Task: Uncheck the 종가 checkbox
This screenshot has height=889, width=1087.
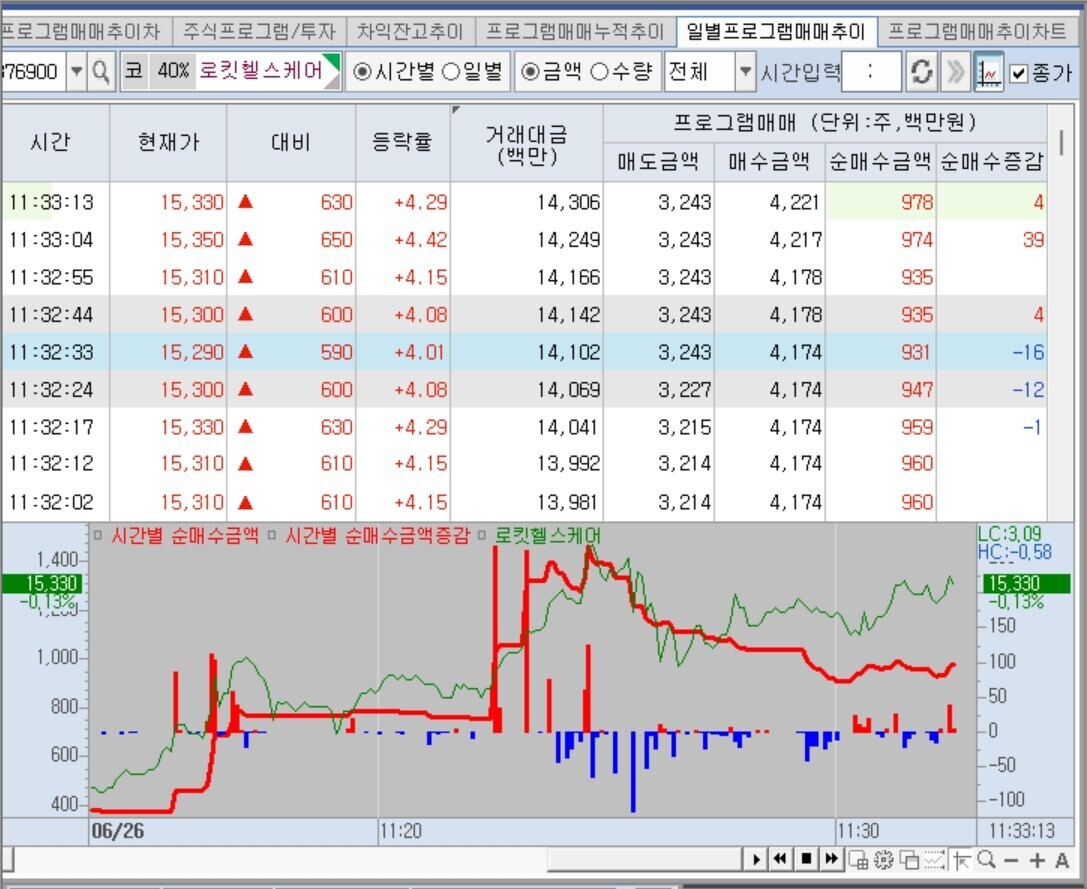Action: click(x=1018, y=72)
